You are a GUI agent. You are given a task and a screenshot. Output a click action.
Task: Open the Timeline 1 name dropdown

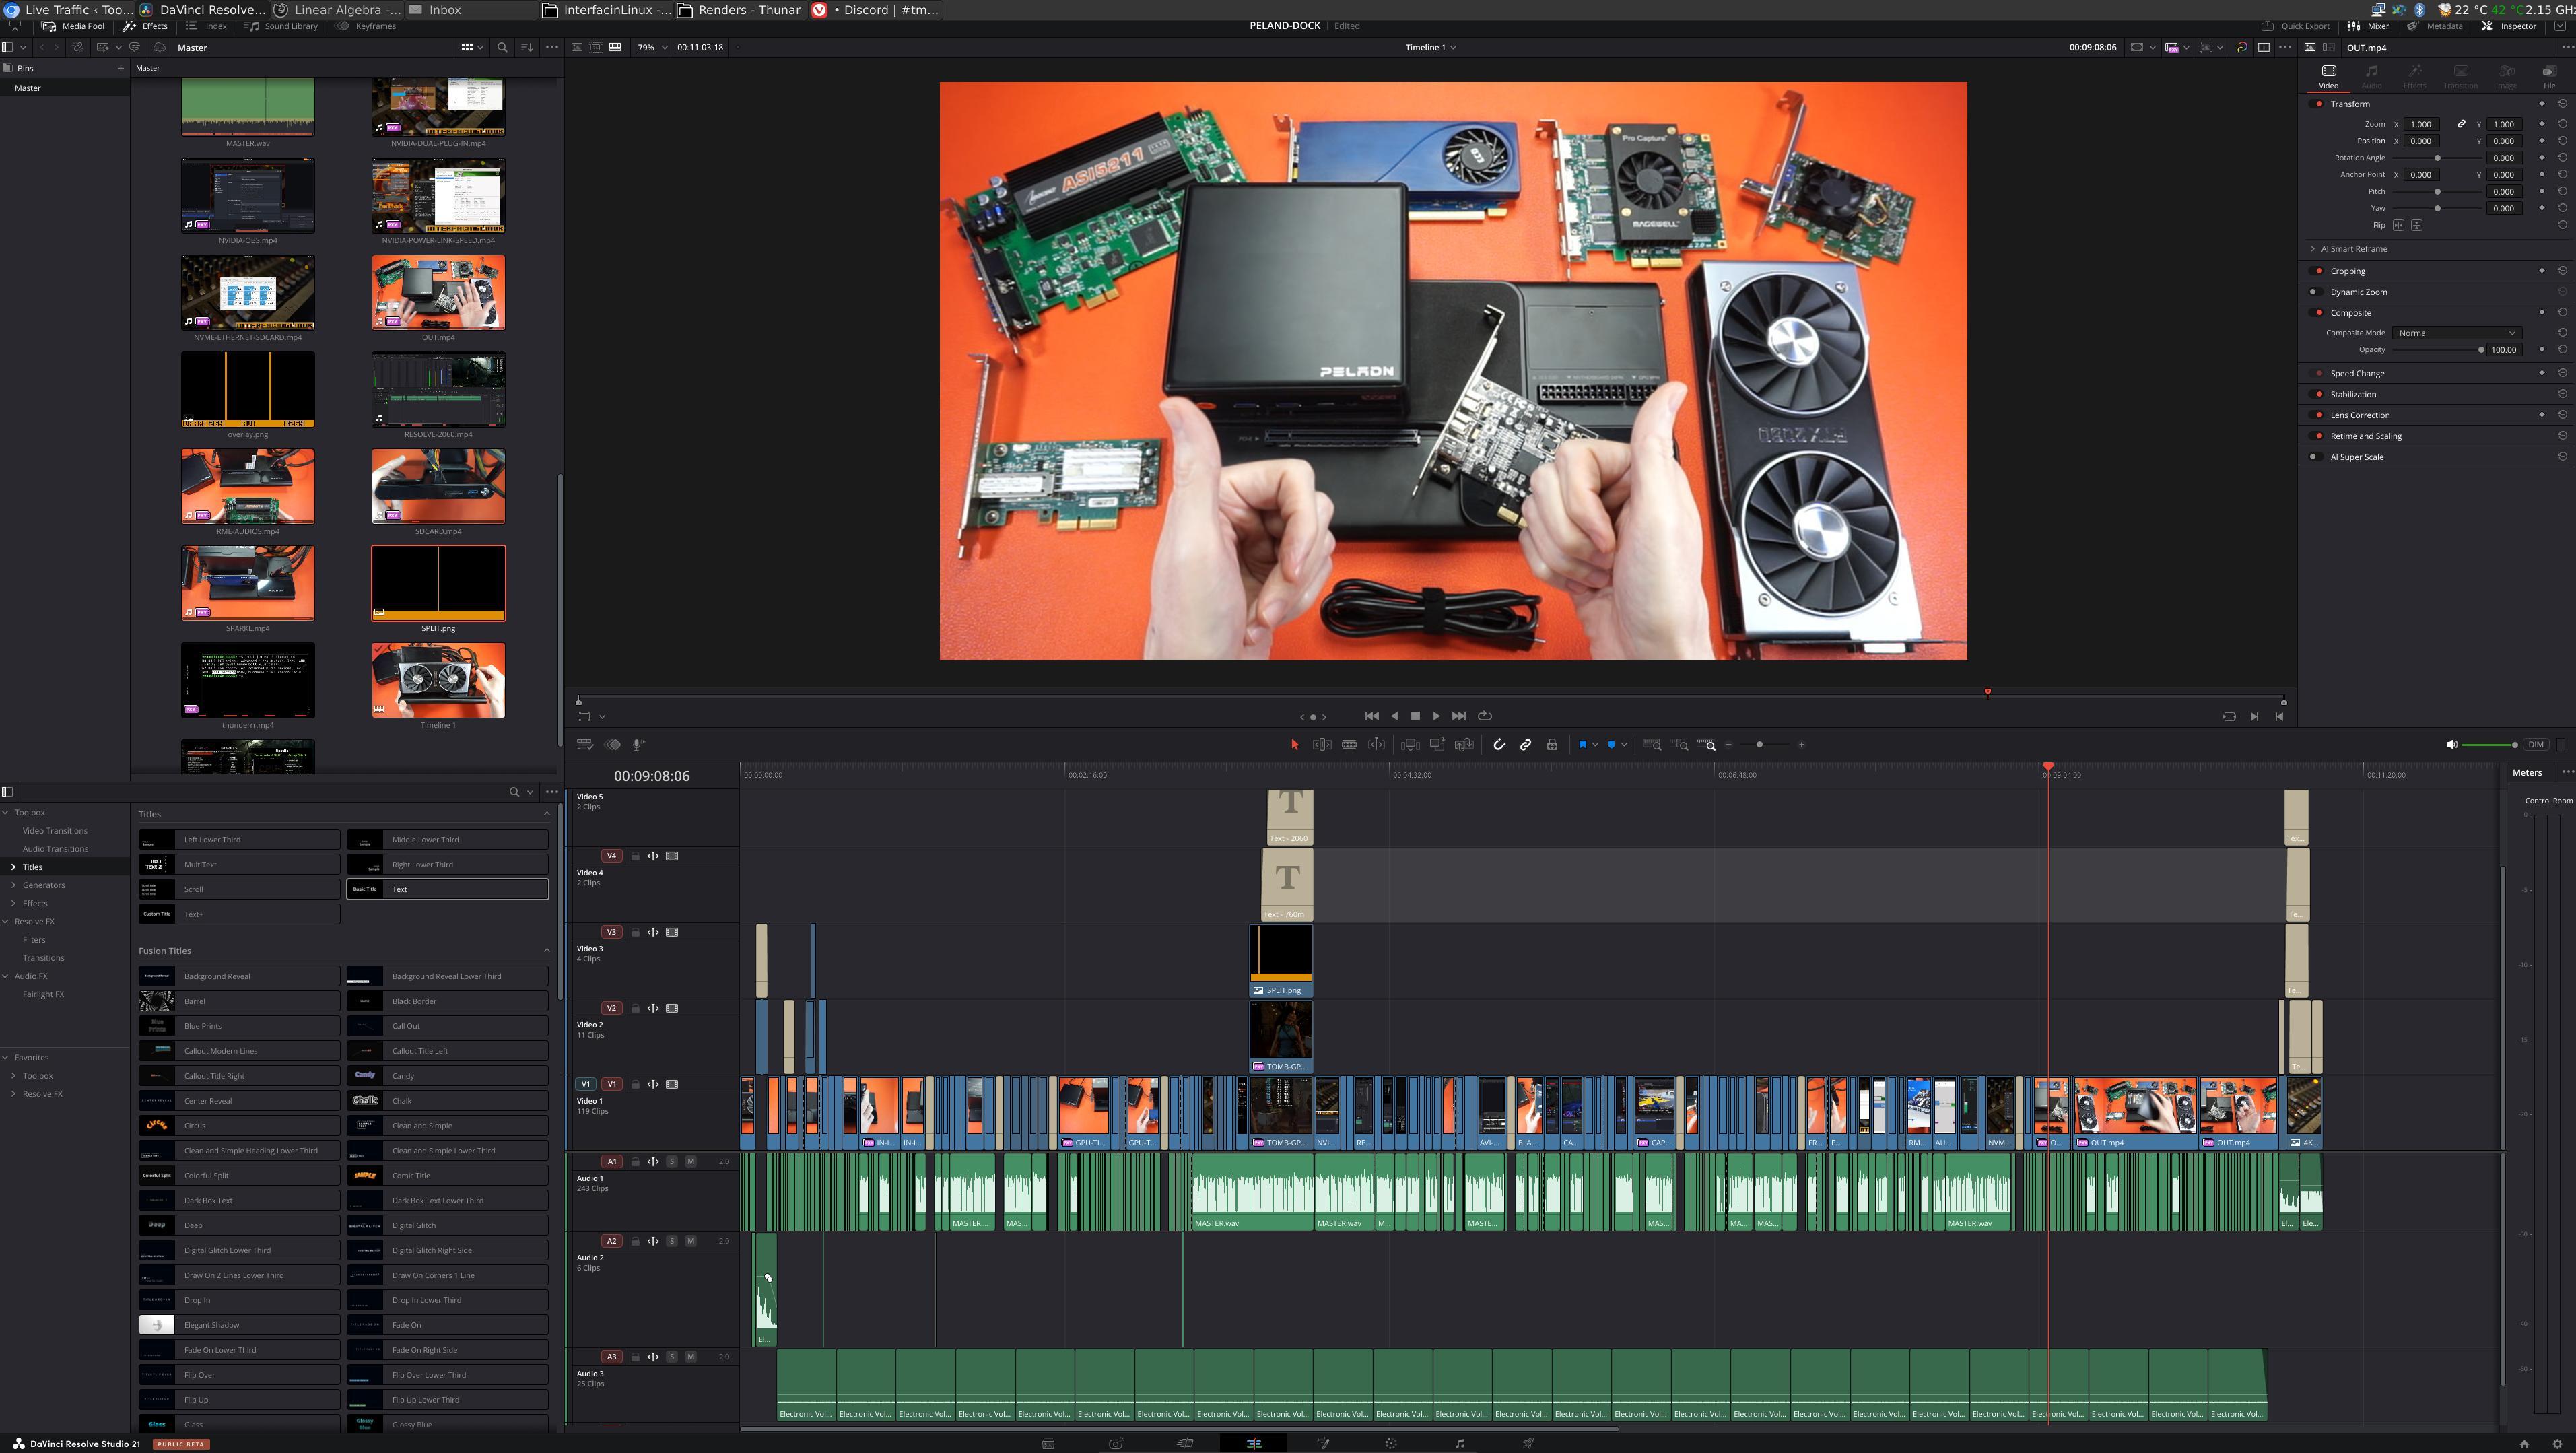click(x=1430, y=48)
